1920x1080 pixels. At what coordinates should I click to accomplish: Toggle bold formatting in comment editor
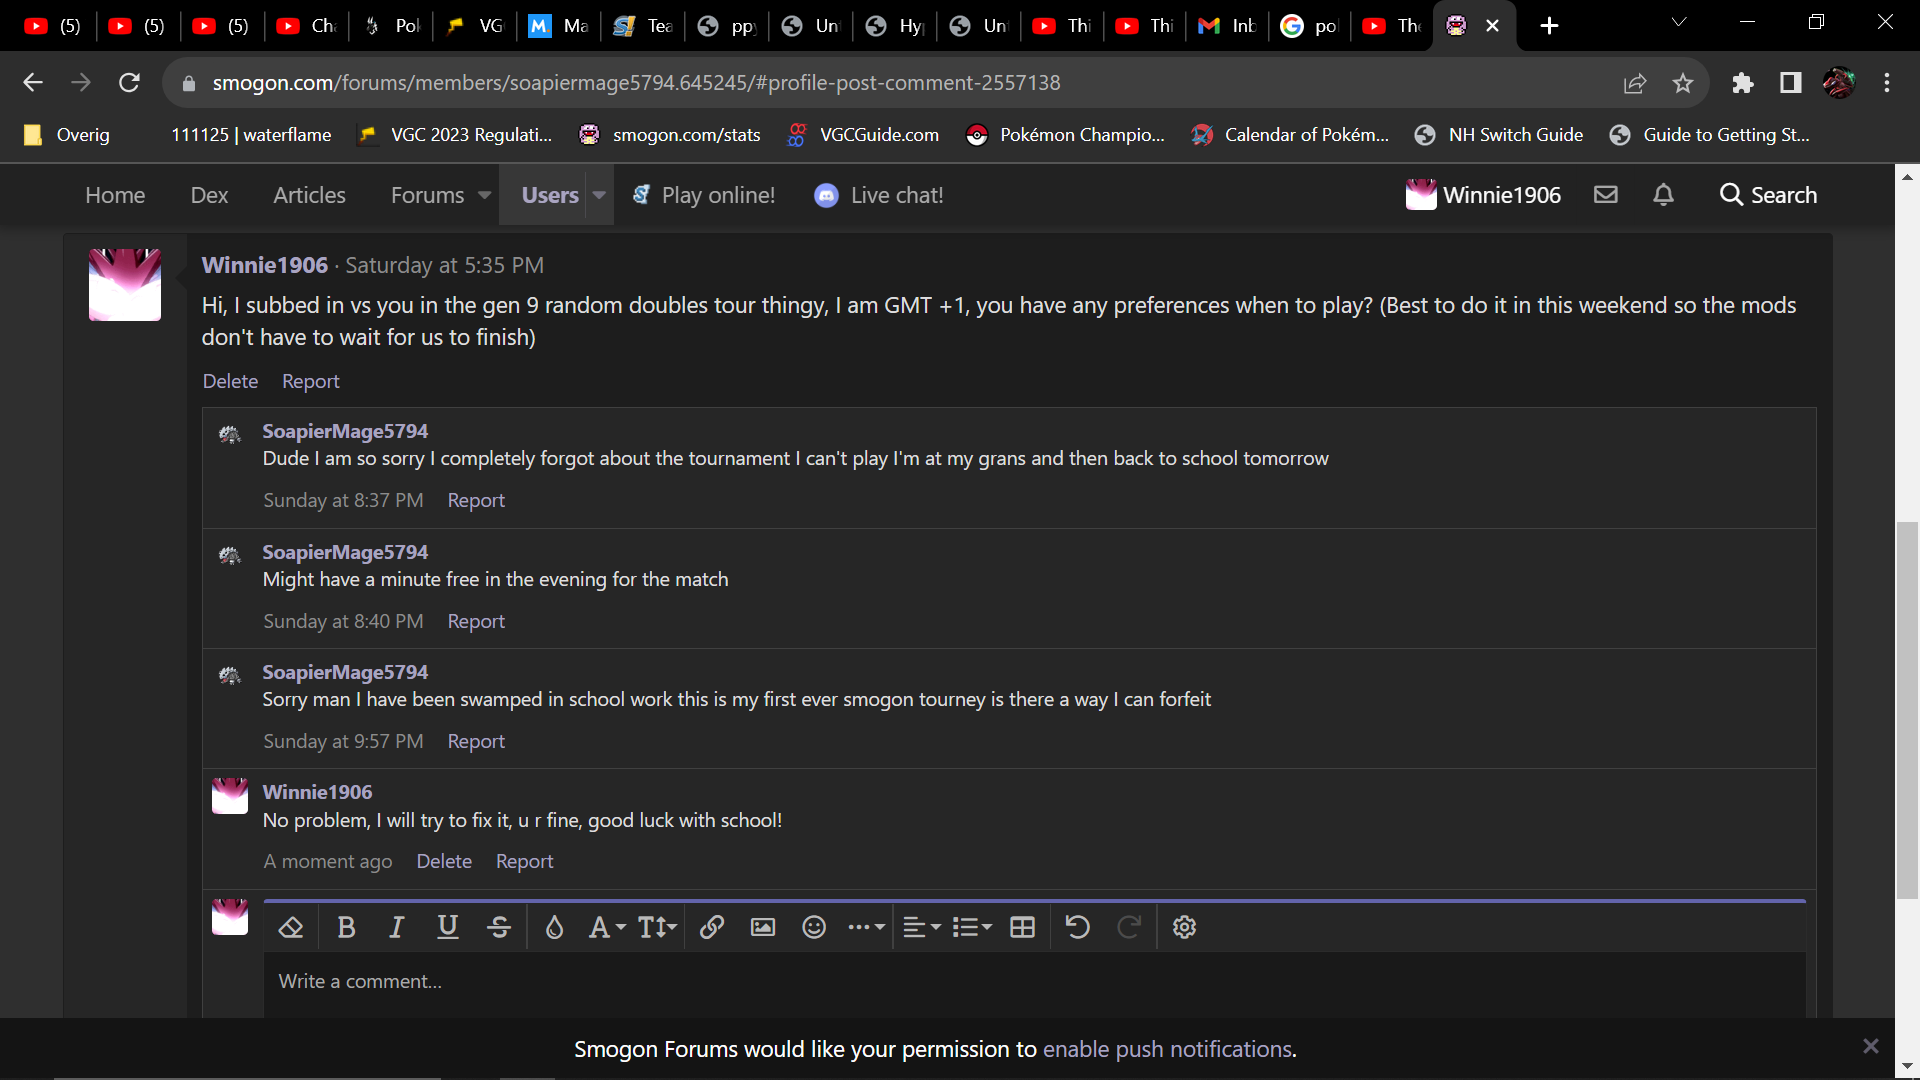(x=346, y=927)
